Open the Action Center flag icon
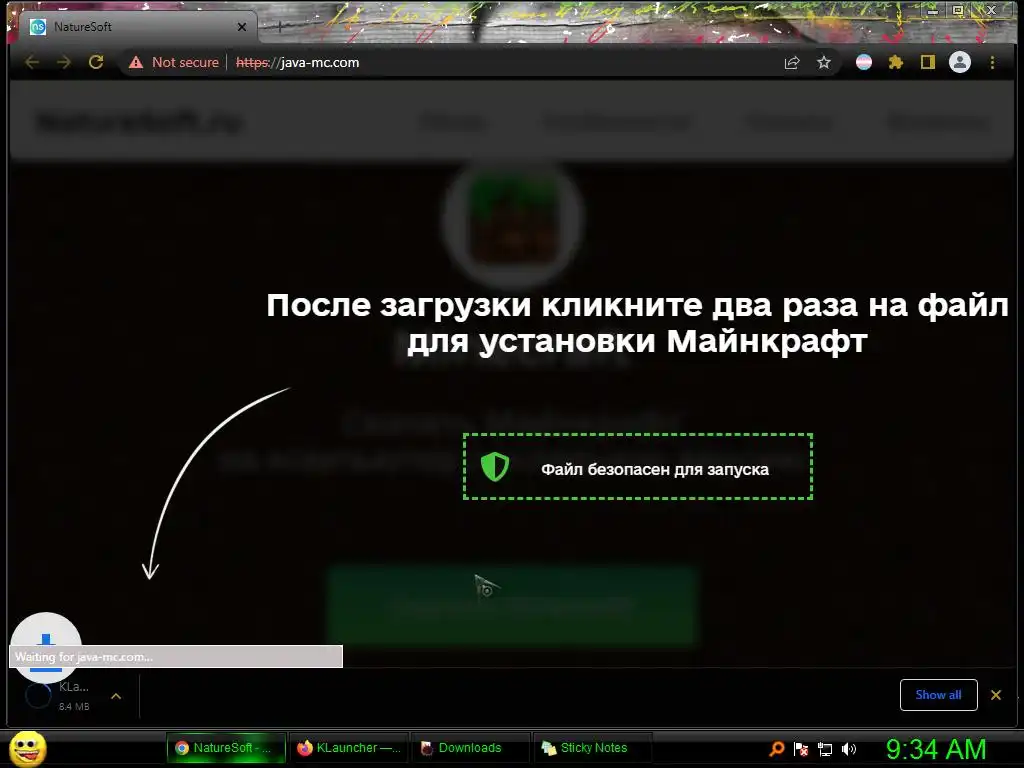The height and width of the screenshot is (768, 1024). [x=801, y=749]
